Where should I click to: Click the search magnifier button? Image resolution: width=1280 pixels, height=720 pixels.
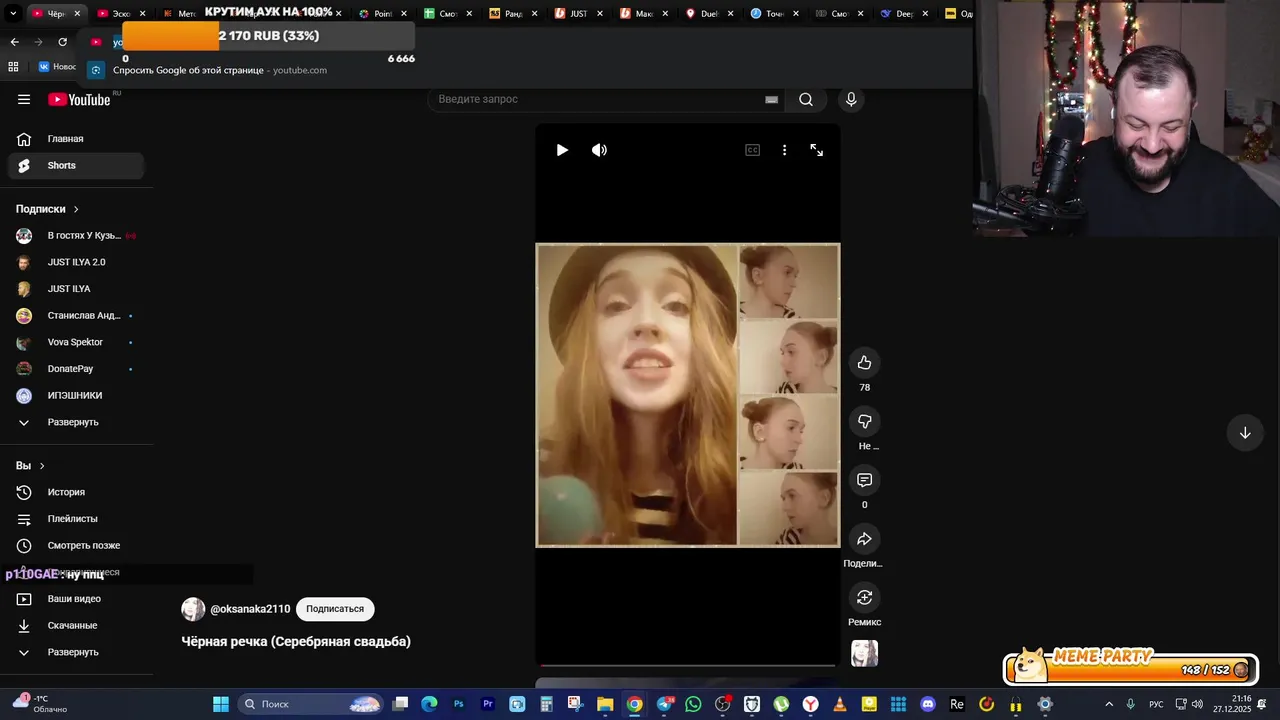[806, 99]
